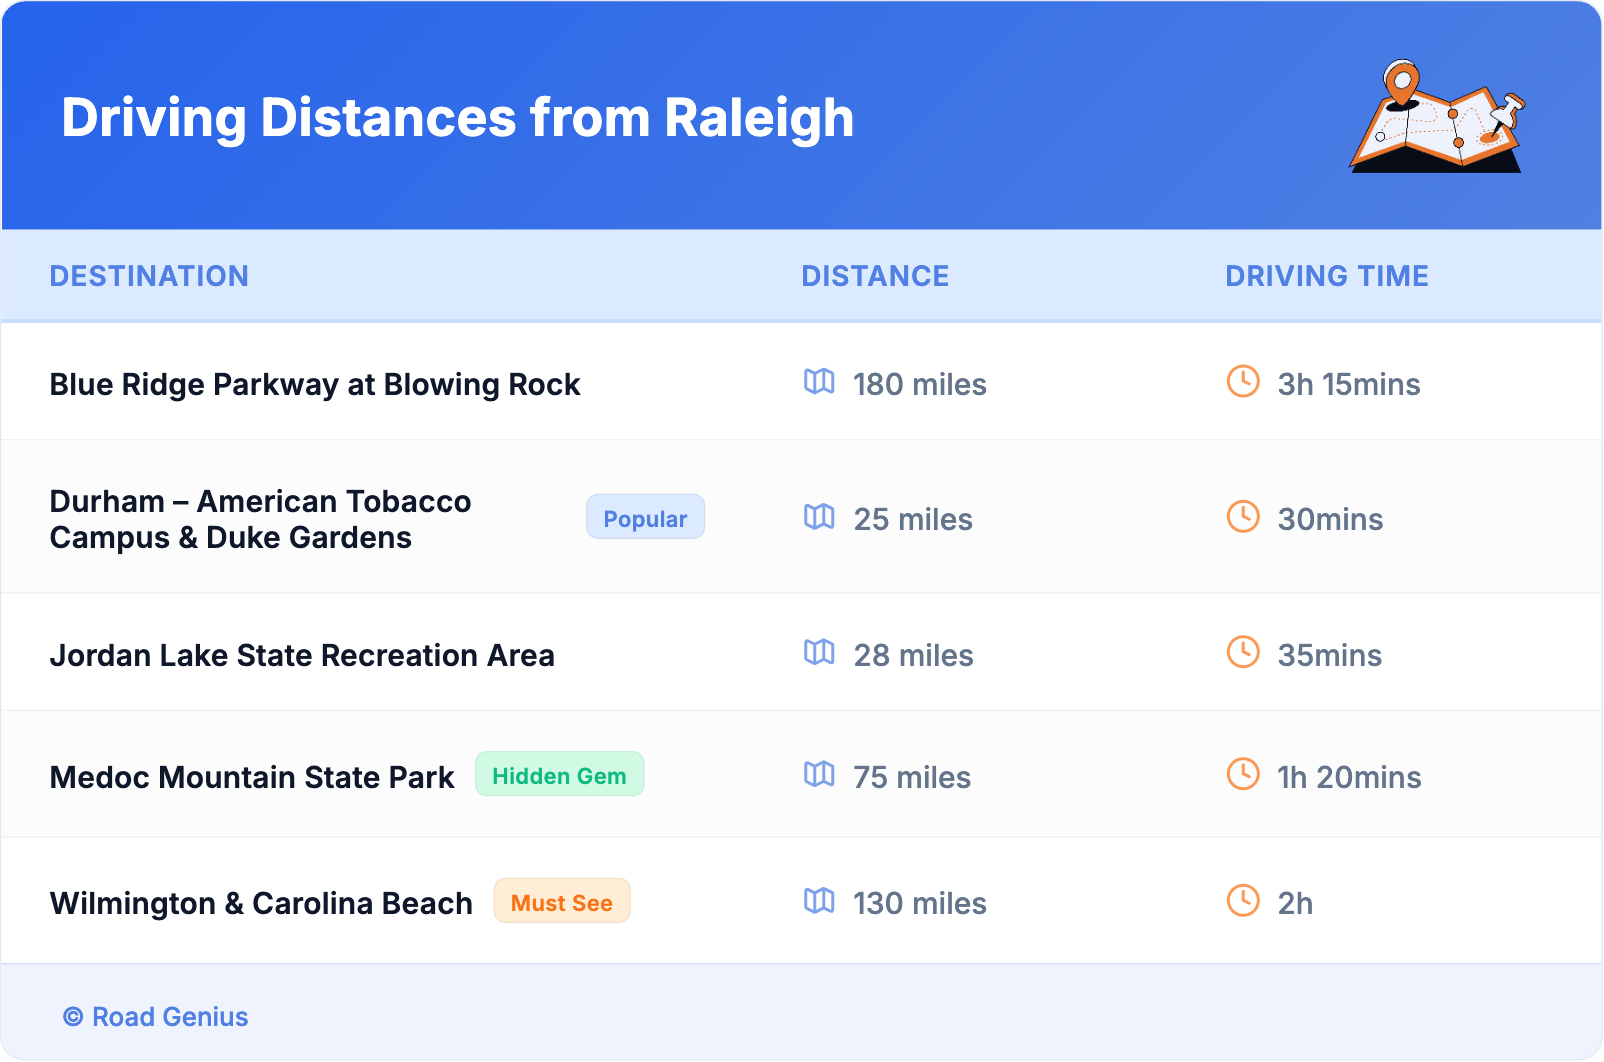The image size is (1604, 1062).
Task: Select the Hidden Gem badge
Action: 559,775
